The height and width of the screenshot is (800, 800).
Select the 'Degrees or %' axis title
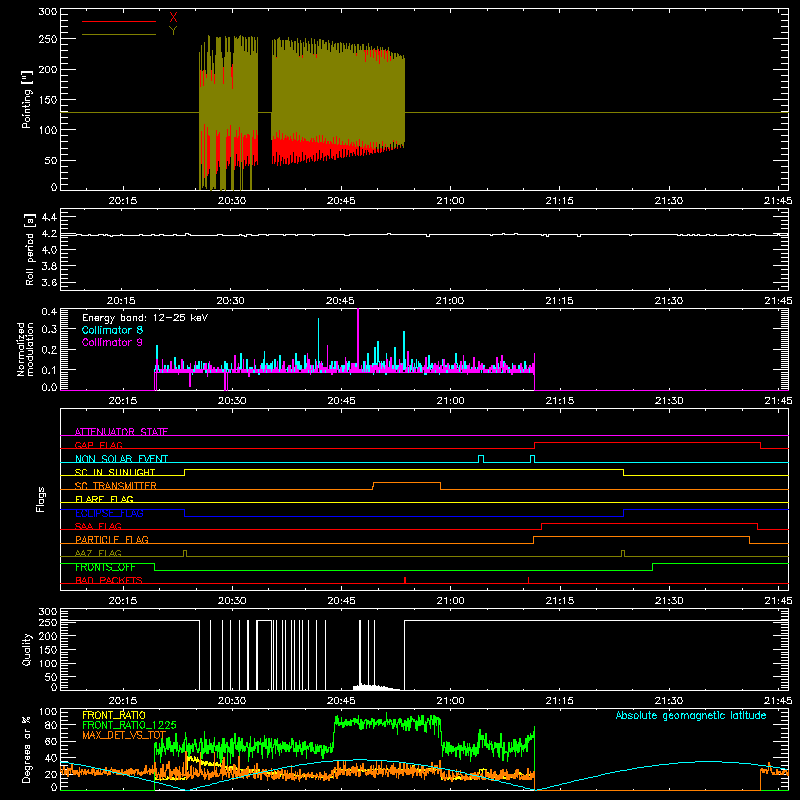click(x=27, y=749)
